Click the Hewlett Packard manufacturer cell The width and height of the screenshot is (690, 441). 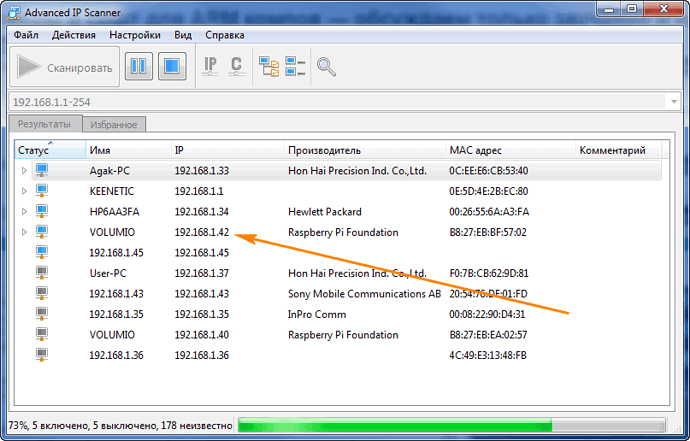[x=325, y=212]
